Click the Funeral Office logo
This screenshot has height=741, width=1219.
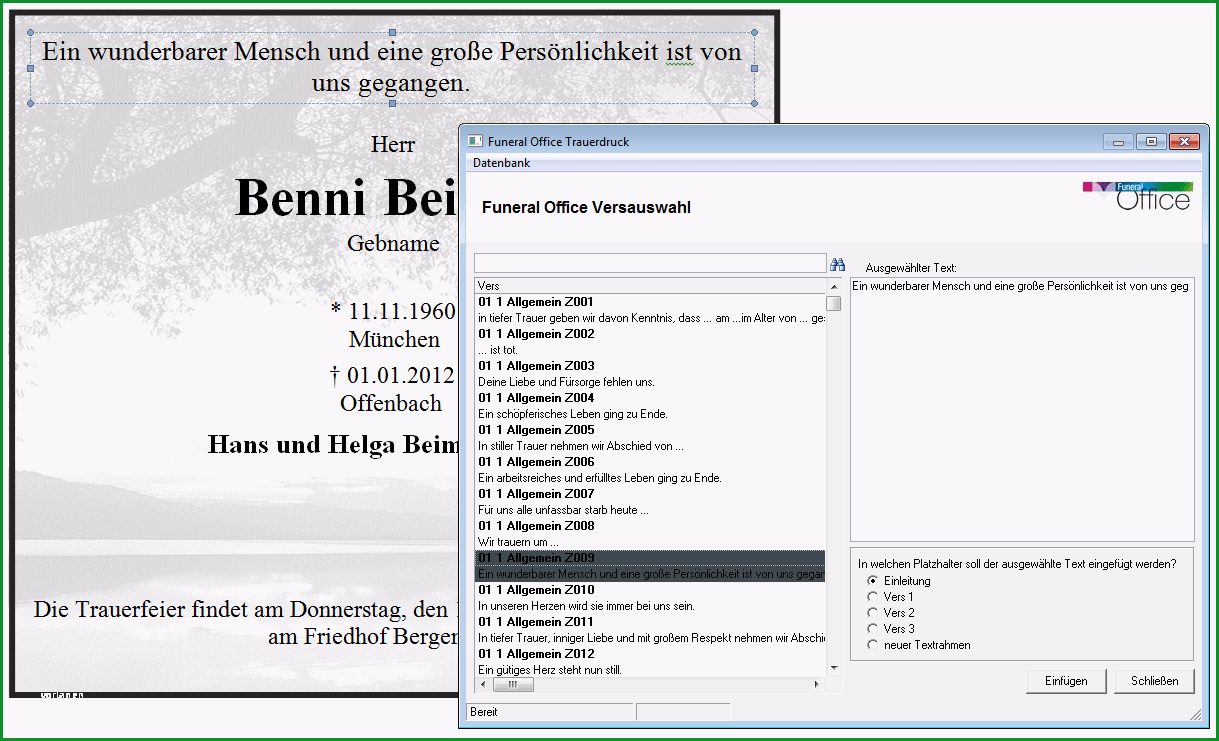click(1138, 196)
